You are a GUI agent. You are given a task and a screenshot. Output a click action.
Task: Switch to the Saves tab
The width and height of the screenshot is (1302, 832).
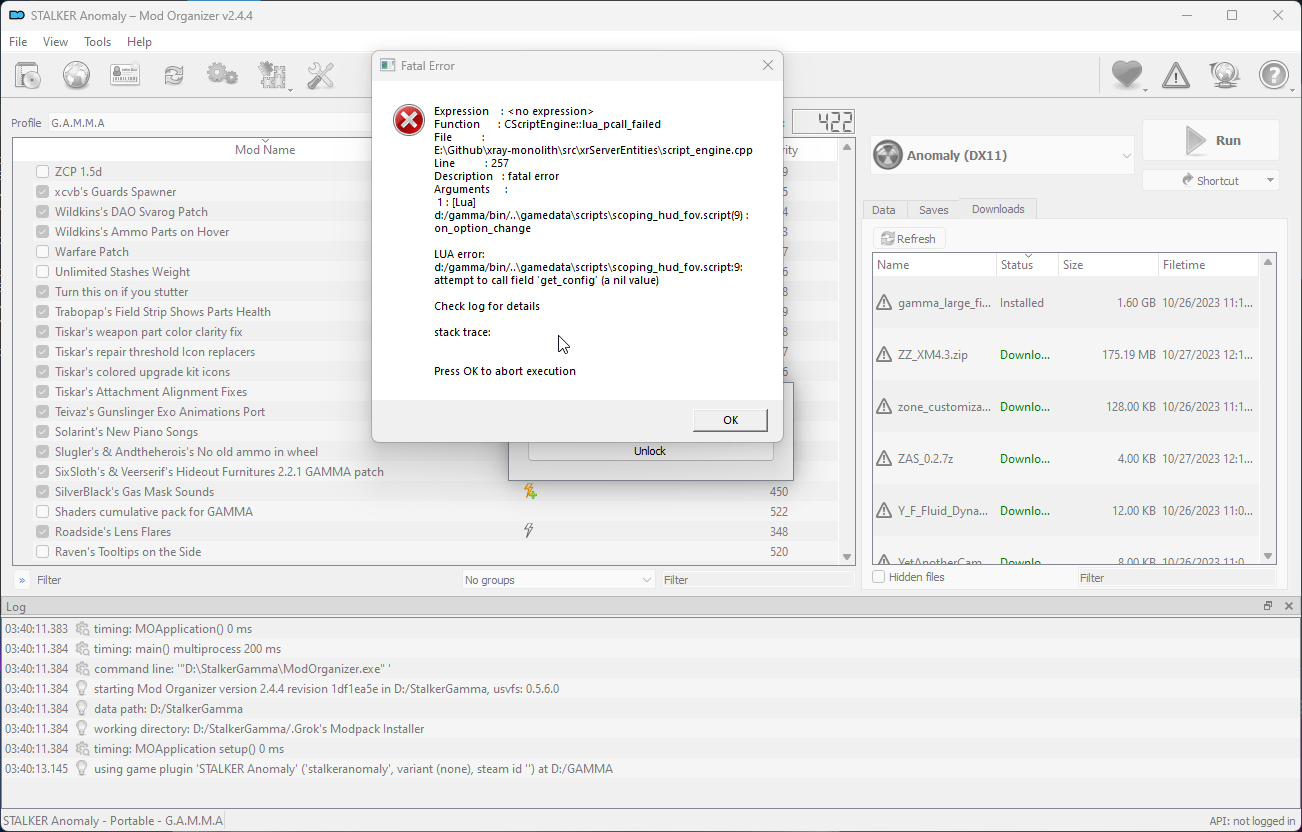click(x=933, y=210)
